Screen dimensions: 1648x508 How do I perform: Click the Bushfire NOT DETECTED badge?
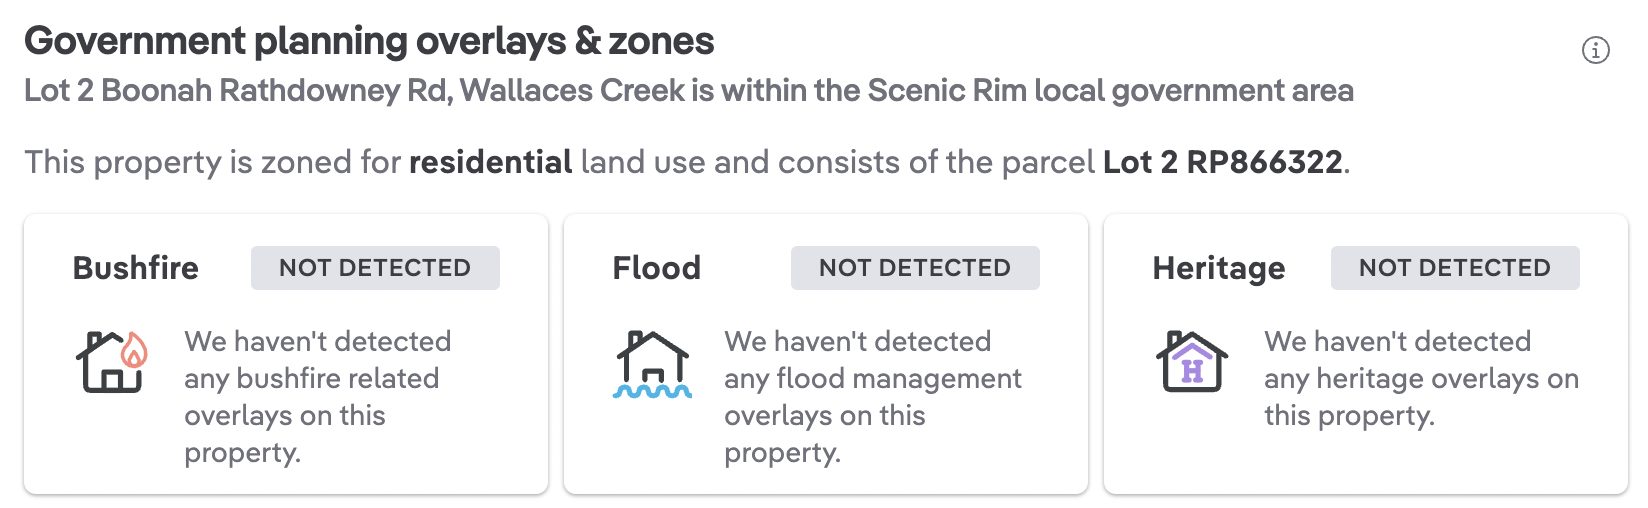375,268
